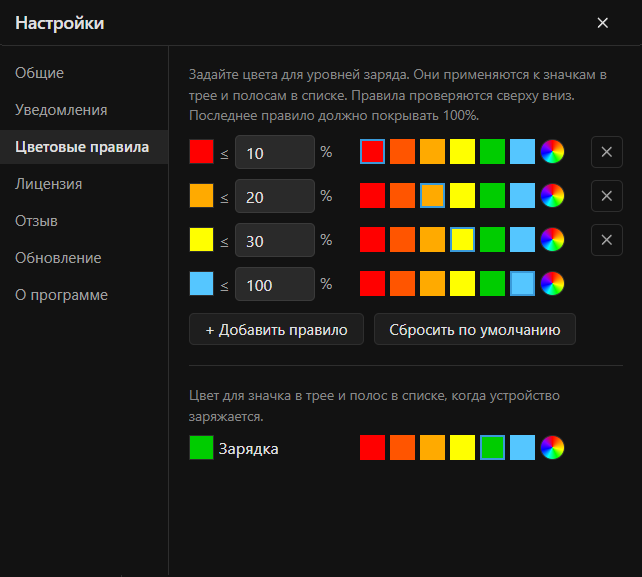This screenshot has width=642, height=577.
Task: Delete the 10% color rule
Action: [x=606, y=152]
